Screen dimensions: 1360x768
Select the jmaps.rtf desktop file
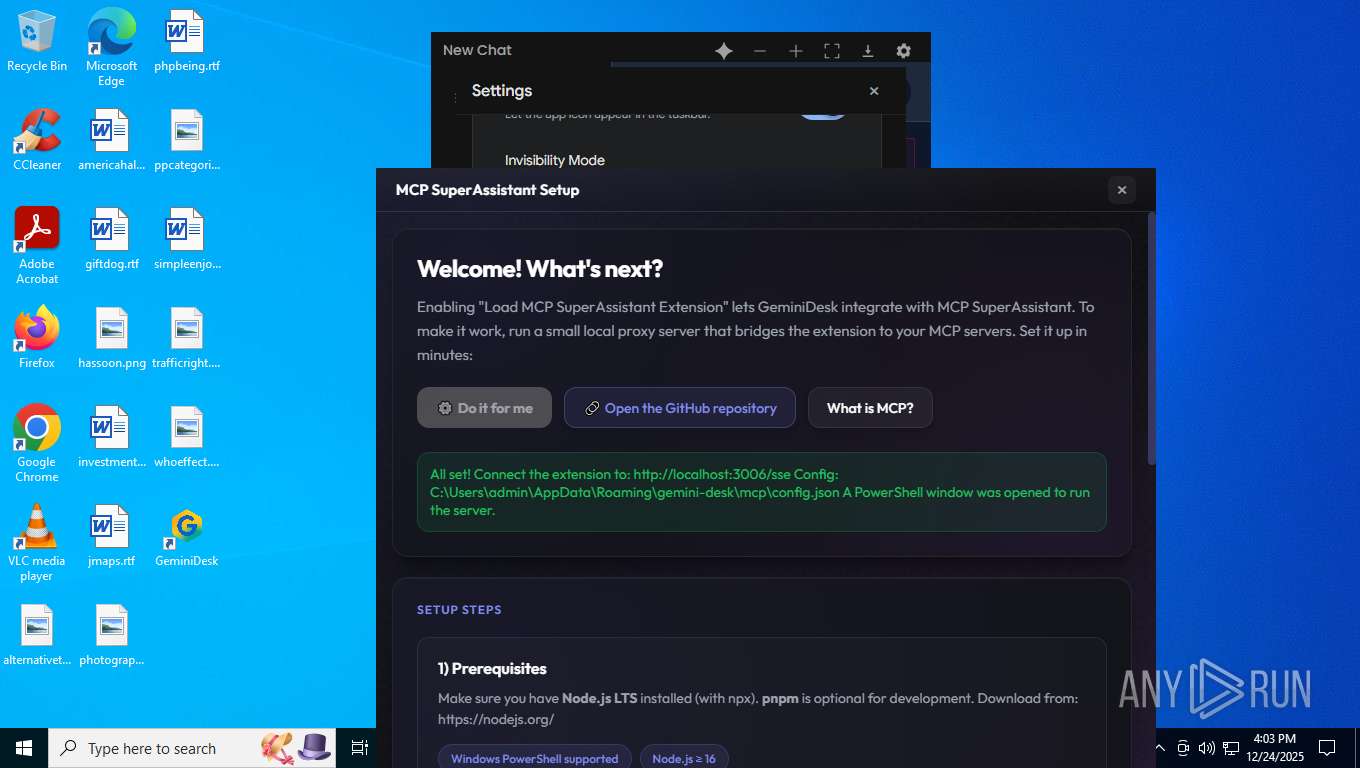[111, 536]
